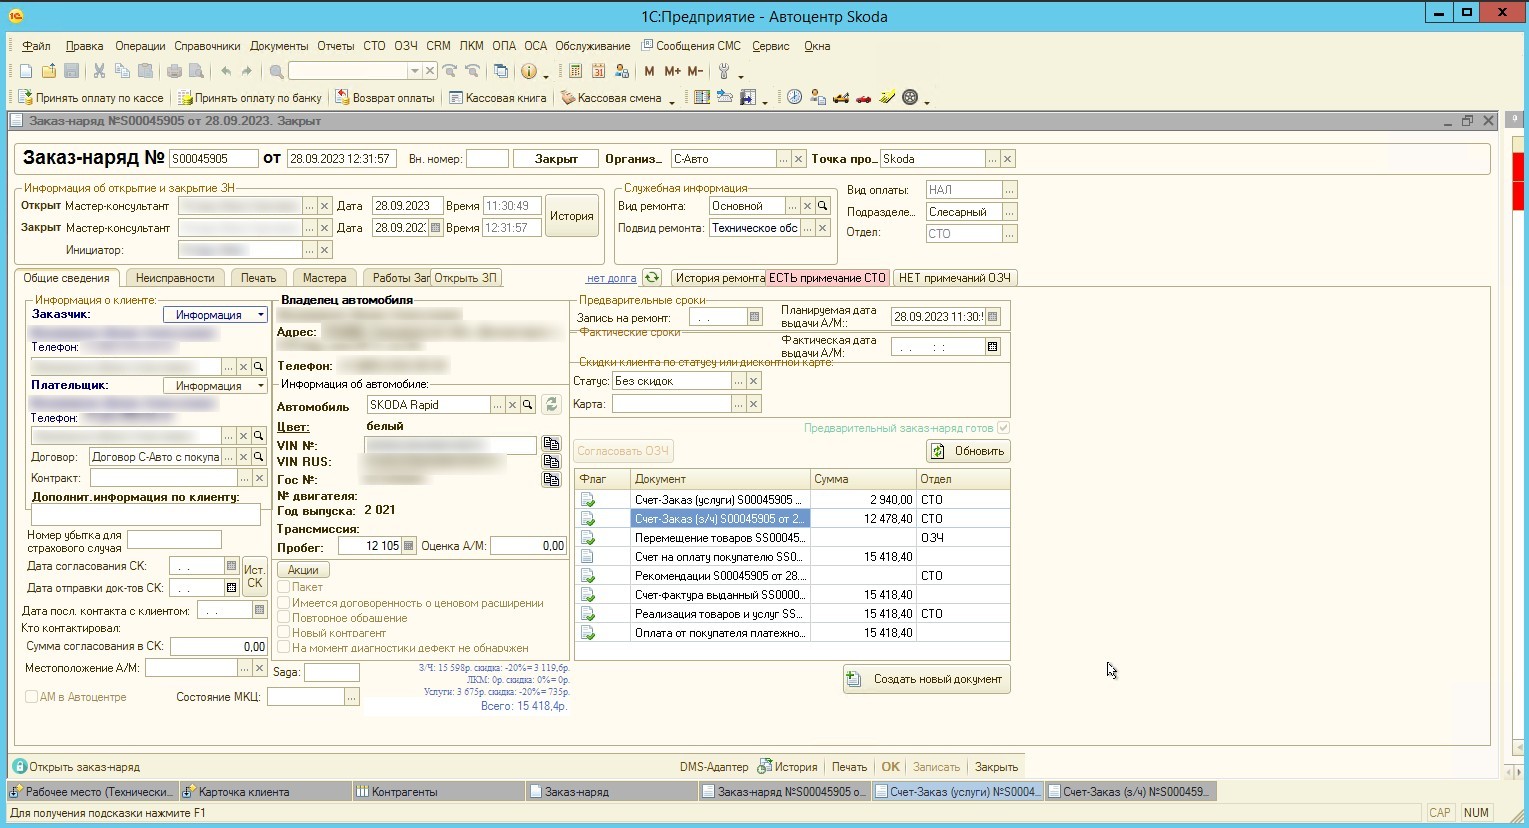Click the green refresh icon beside 'нет долга'
The image size is (1529, 828).
[x=652, y=278]
